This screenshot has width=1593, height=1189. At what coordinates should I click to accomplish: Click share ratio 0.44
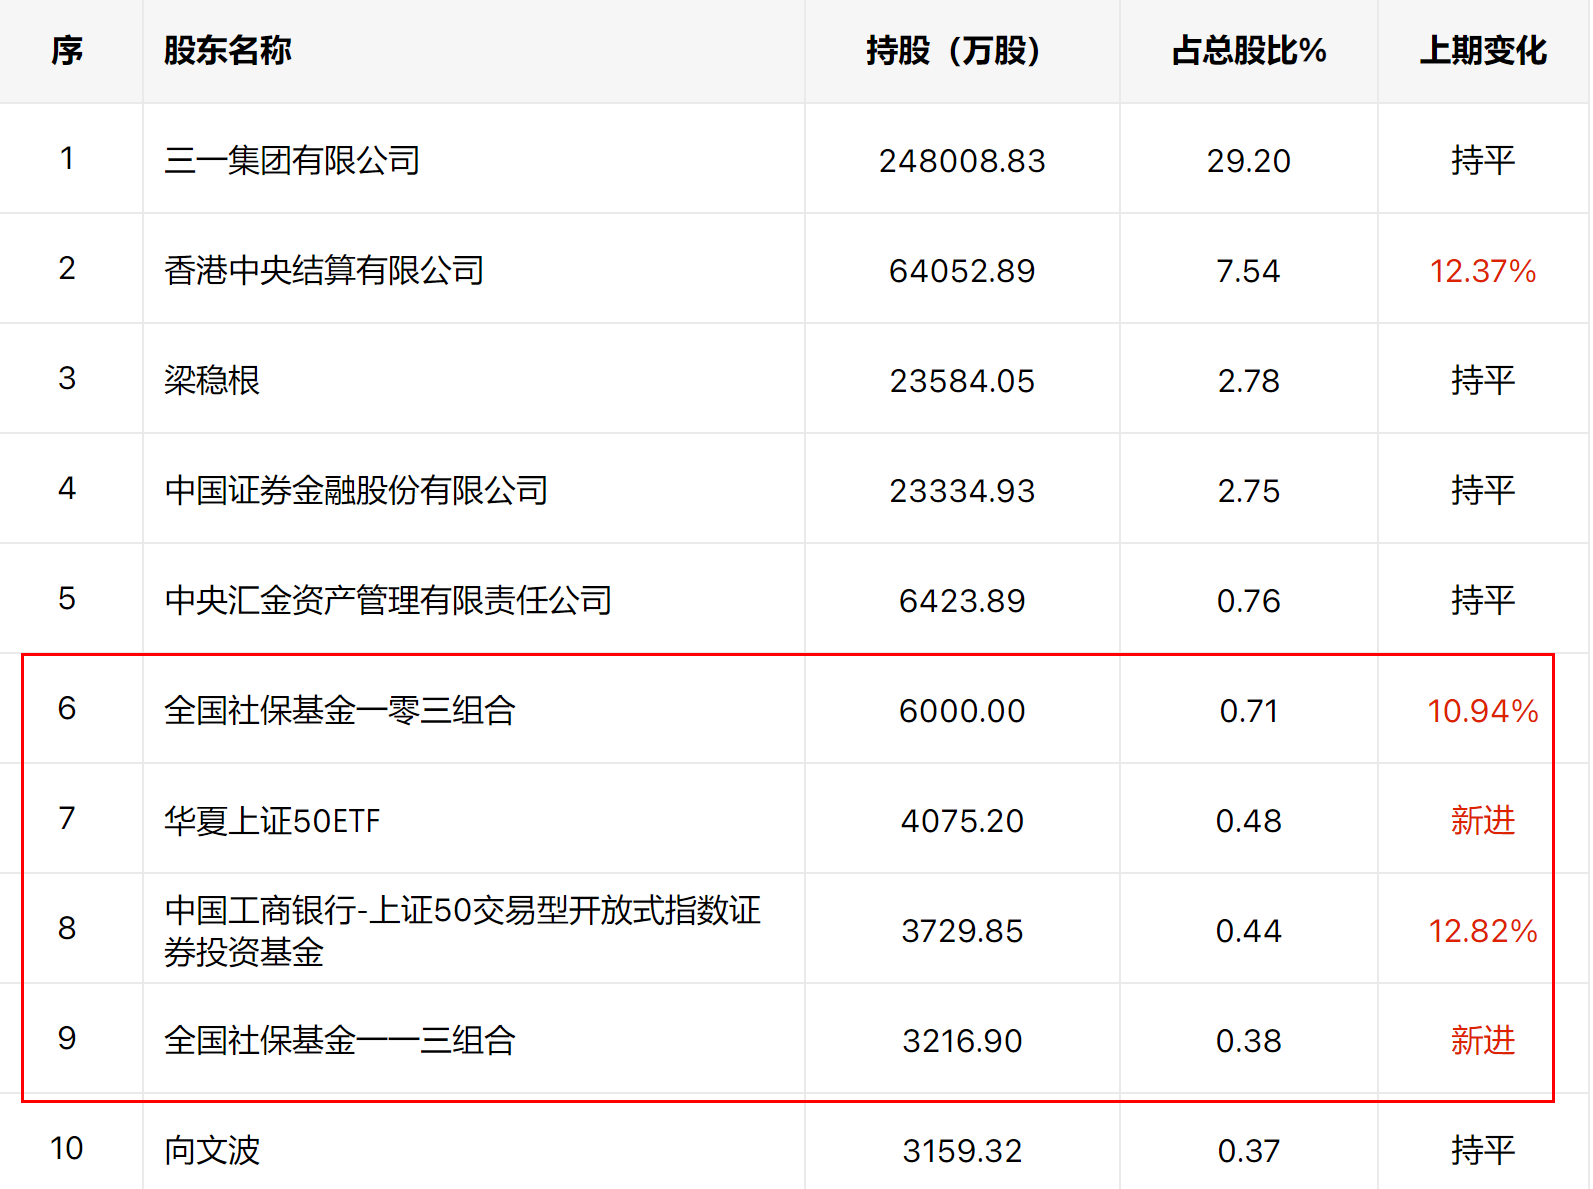pyautogui.click(x=1249, y=931)
